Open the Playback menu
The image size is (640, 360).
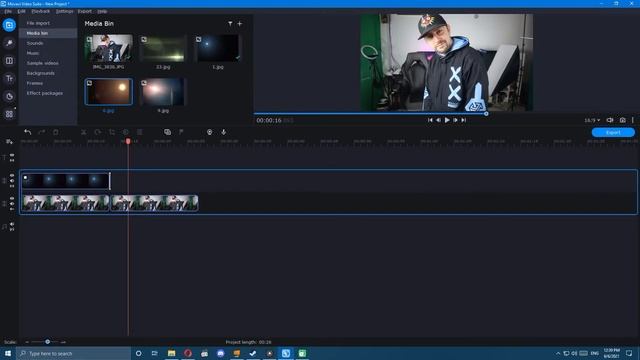coord(41,11)
